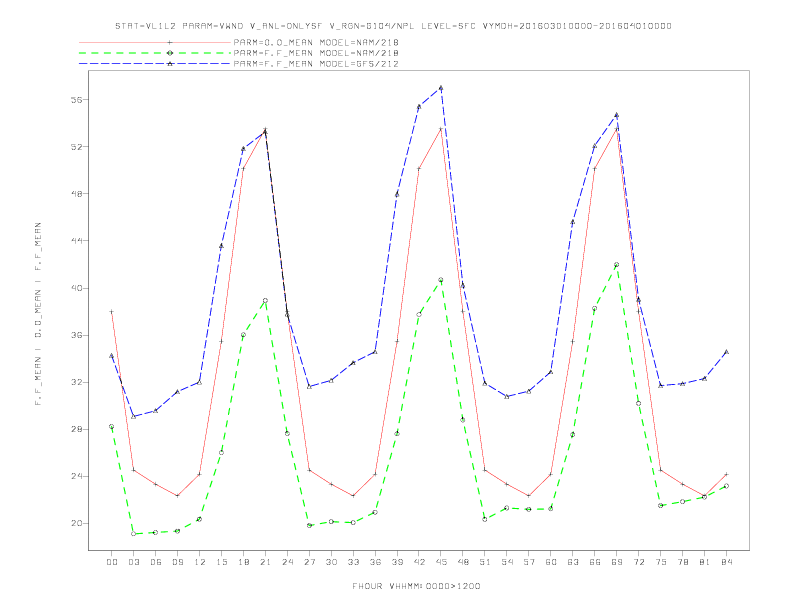Click x-axis tick label 03
The width and height of the screenshot is (792, 612).
pyautogui.click(x=133, y=562)
